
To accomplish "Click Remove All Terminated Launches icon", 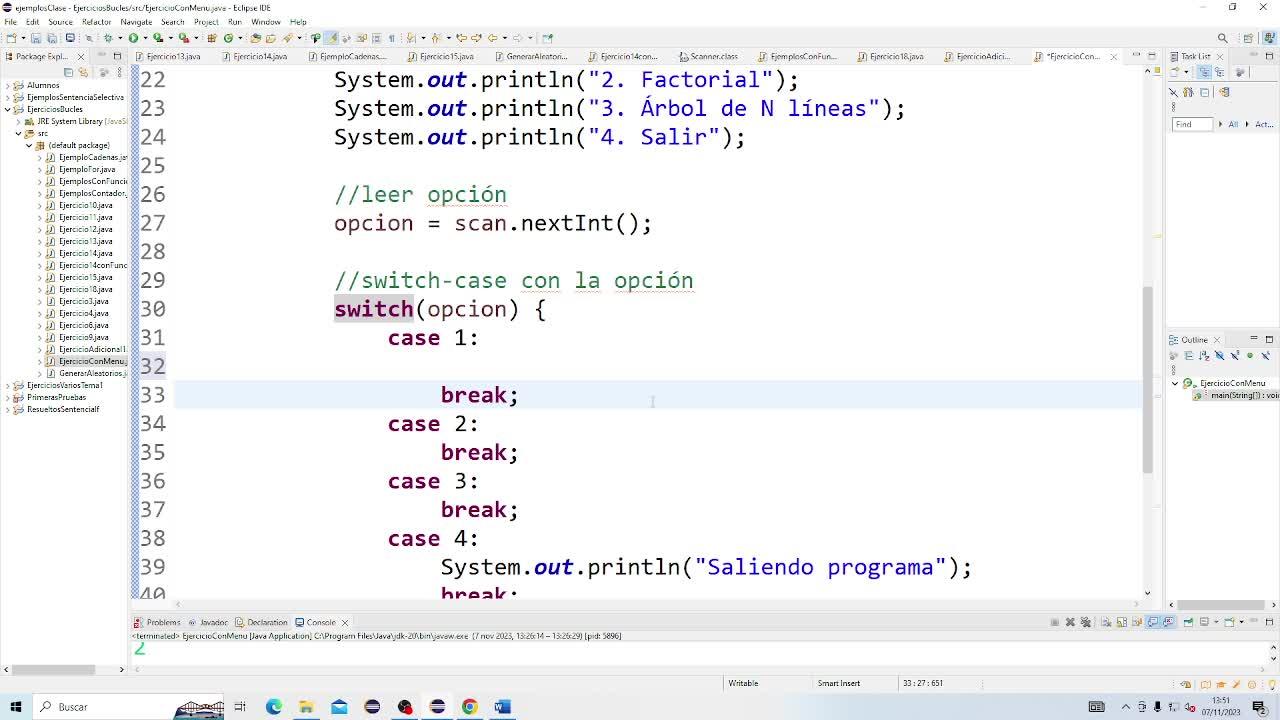I will tap(1084, 622).
